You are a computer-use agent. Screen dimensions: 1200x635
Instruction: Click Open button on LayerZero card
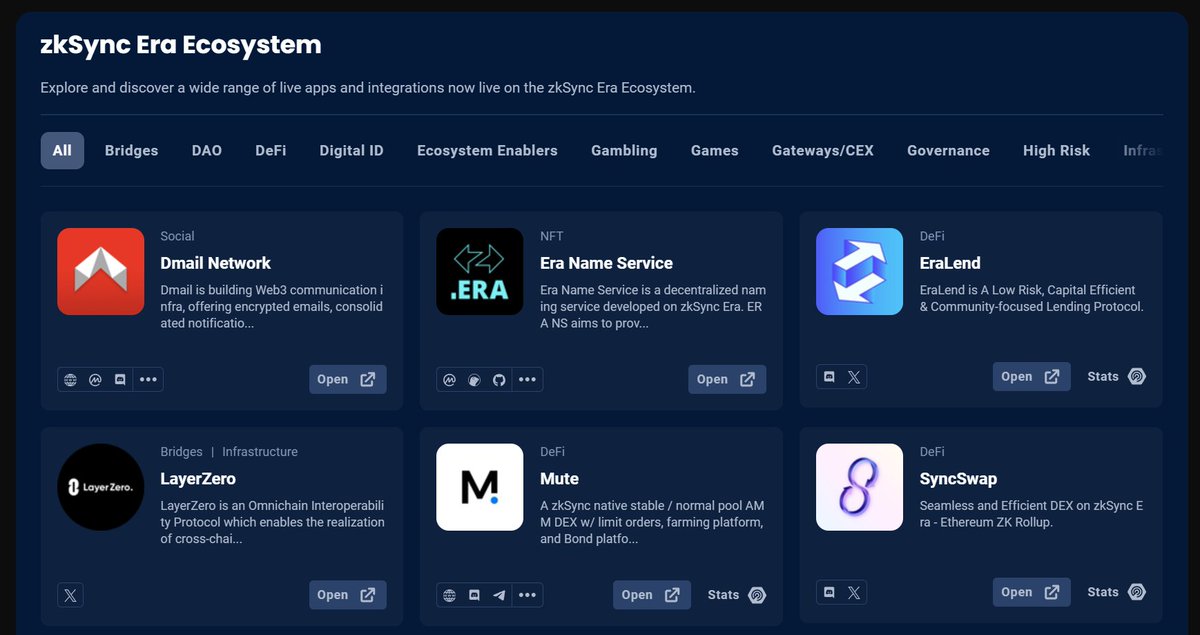tap(347, 594)
